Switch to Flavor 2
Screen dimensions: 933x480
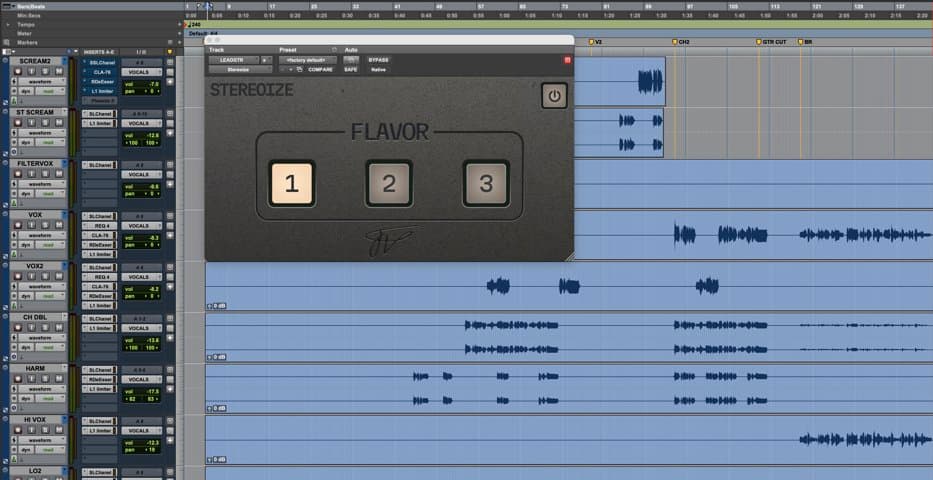coord(389,183)
